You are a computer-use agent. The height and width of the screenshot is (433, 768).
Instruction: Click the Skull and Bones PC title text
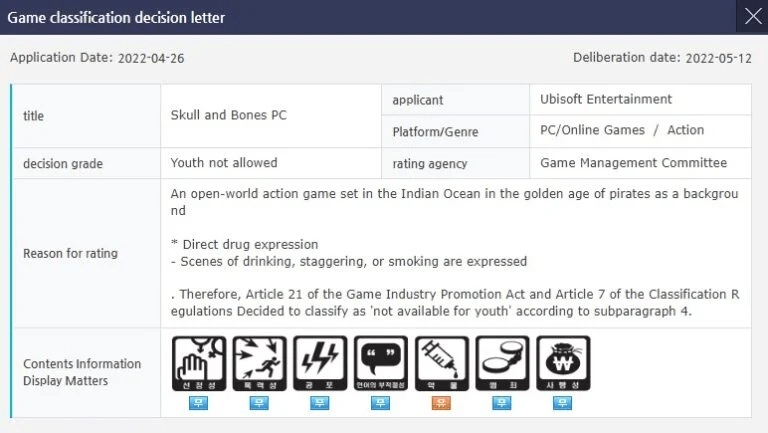(229, 115)
